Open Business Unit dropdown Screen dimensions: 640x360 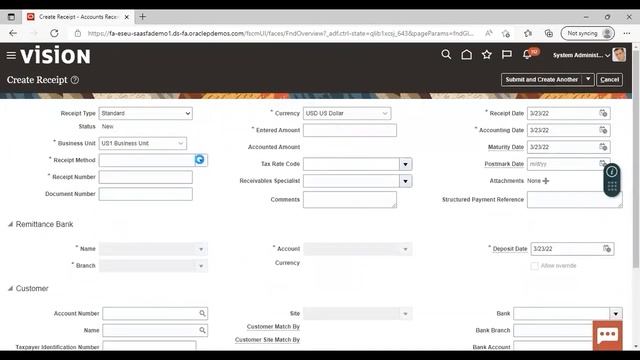(x=142, y=143)
